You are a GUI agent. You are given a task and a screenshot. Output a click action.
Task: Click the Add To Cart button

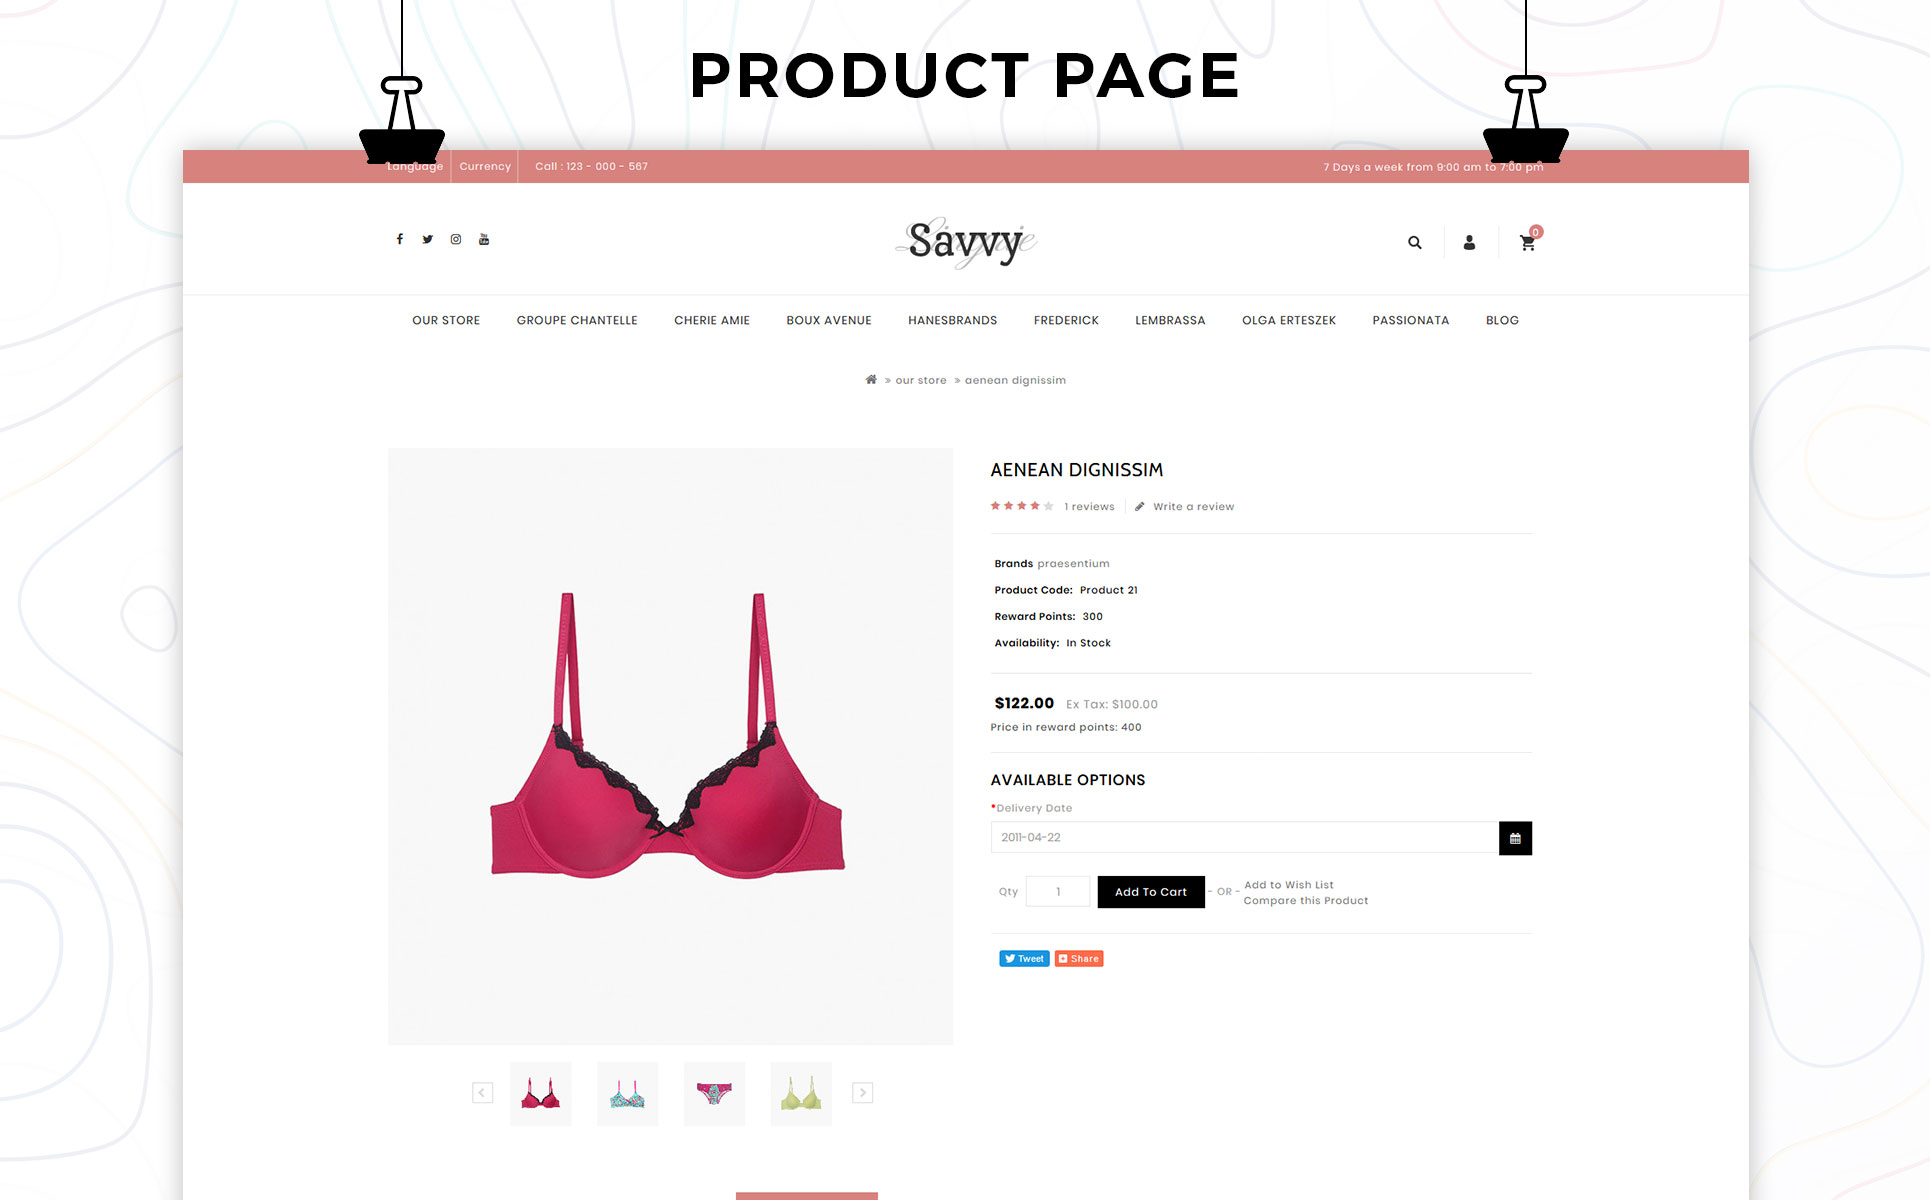(x=1151, y=892)
